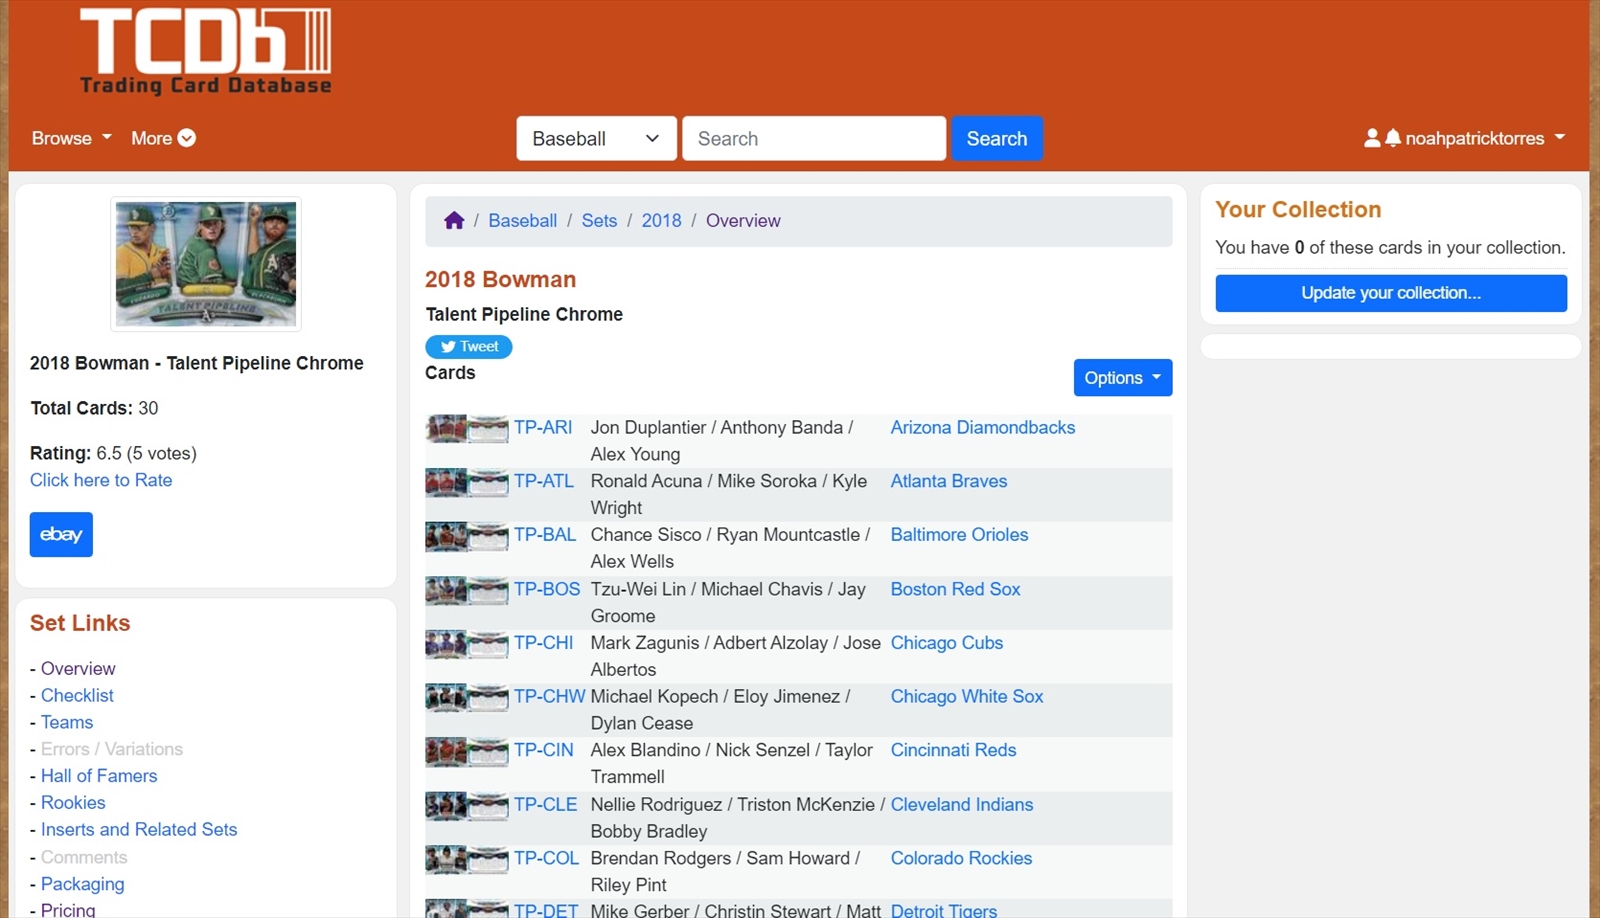Open TP-CHW card back thumbnail
The width and height of the screenshot is (1600, 918).
[x=488, y=698]
